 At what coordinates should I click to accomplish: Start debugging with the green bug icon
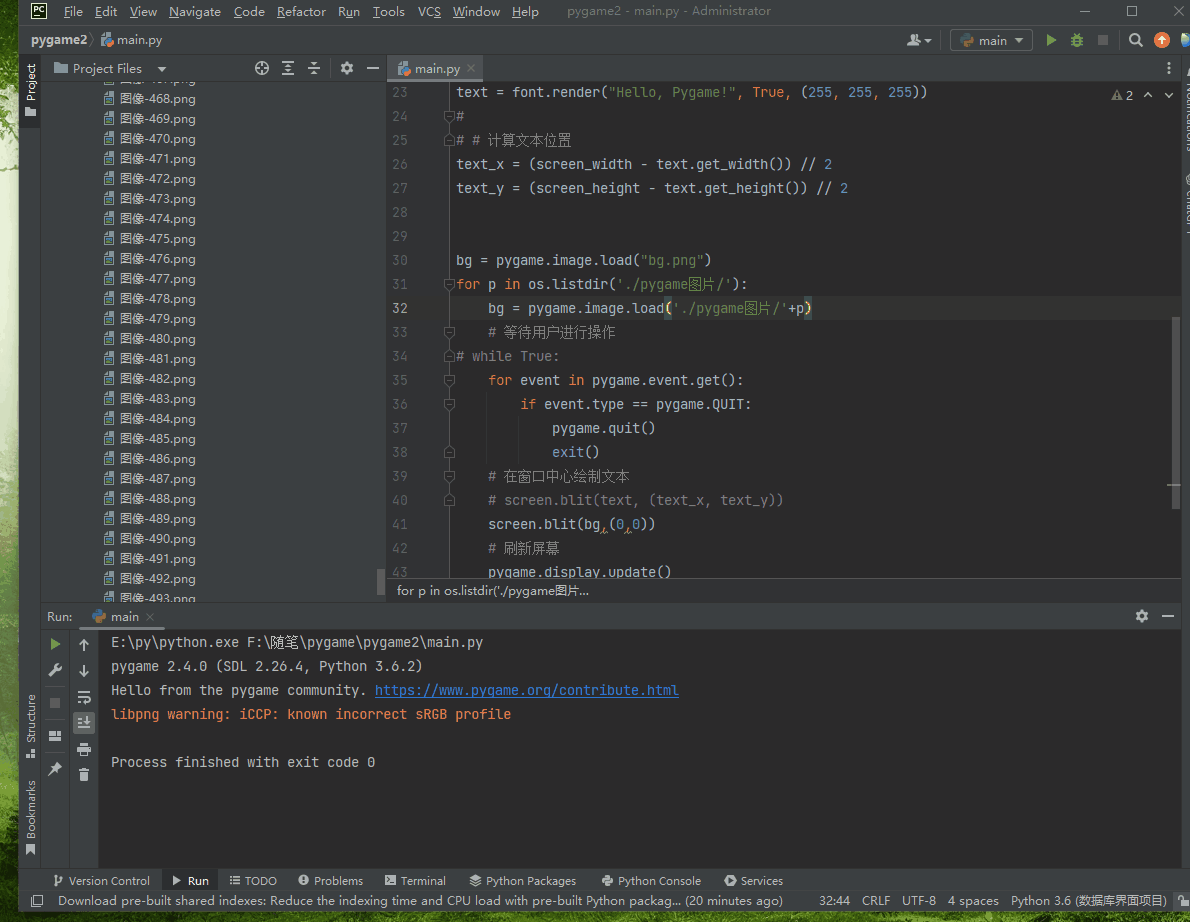pyautogui.click(x=1077, y=40)
